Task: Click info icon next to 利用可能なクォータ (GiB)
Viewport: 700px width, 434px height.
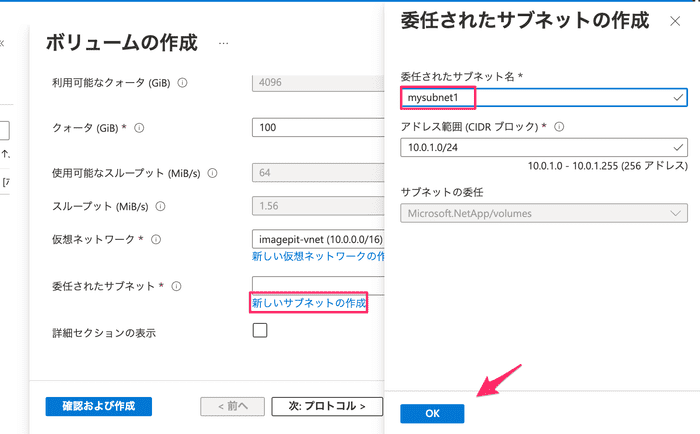Action: [x=182, y=83]
